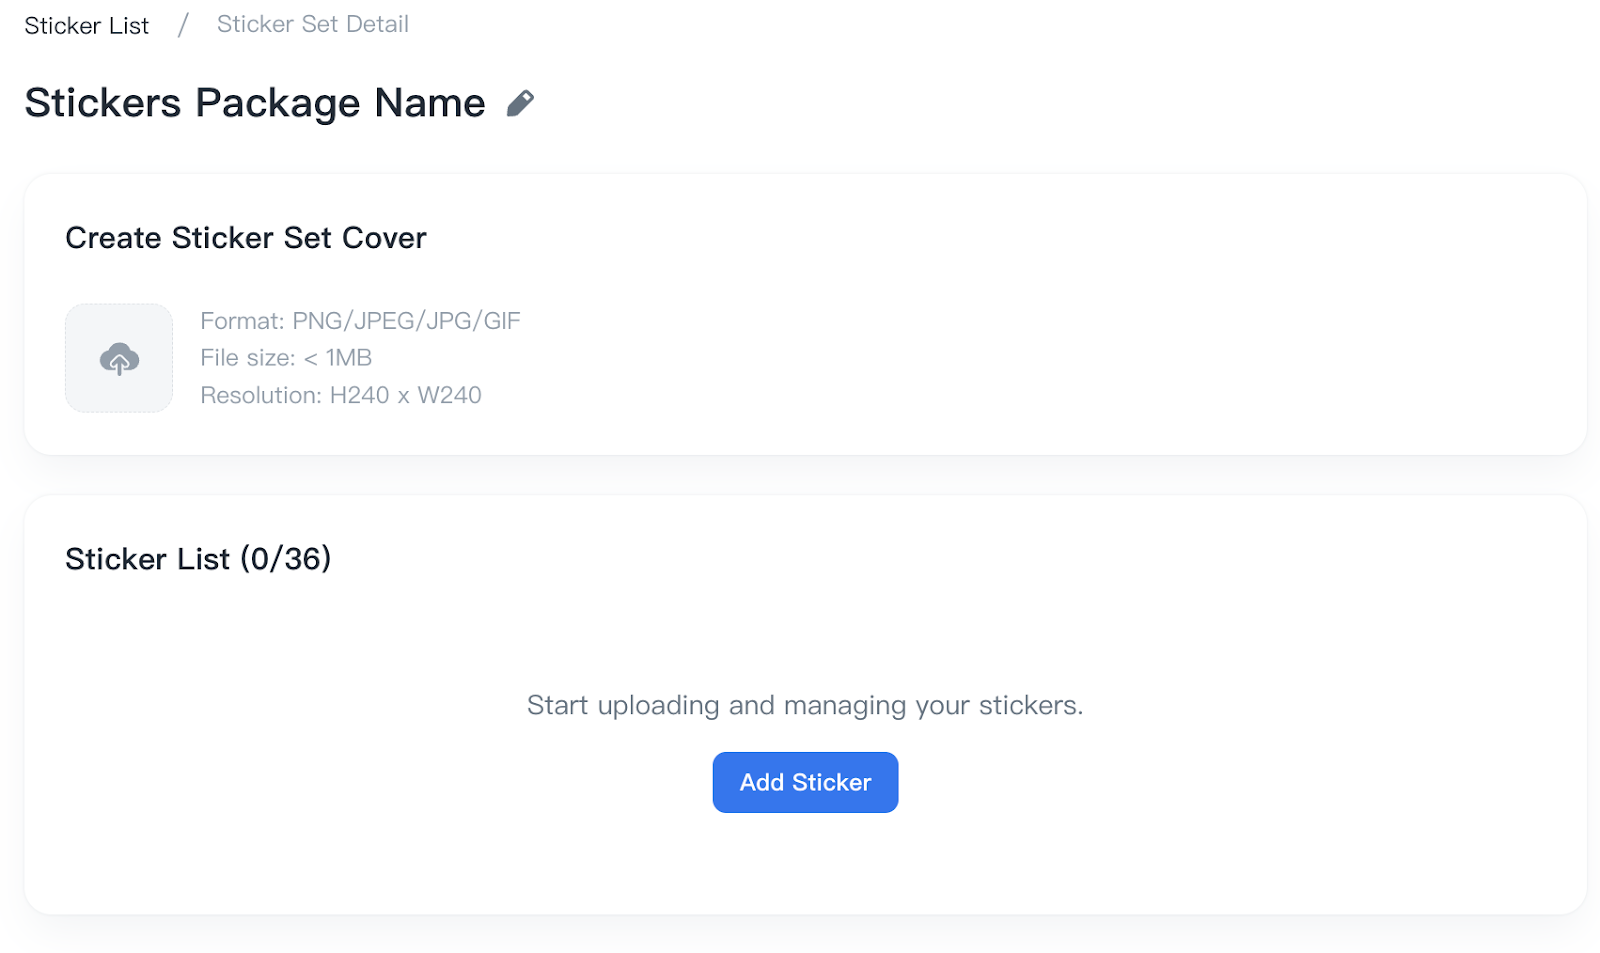
Task: Select the Sticker Set Detail breadcrumb
Action: [x=312, y=25]
